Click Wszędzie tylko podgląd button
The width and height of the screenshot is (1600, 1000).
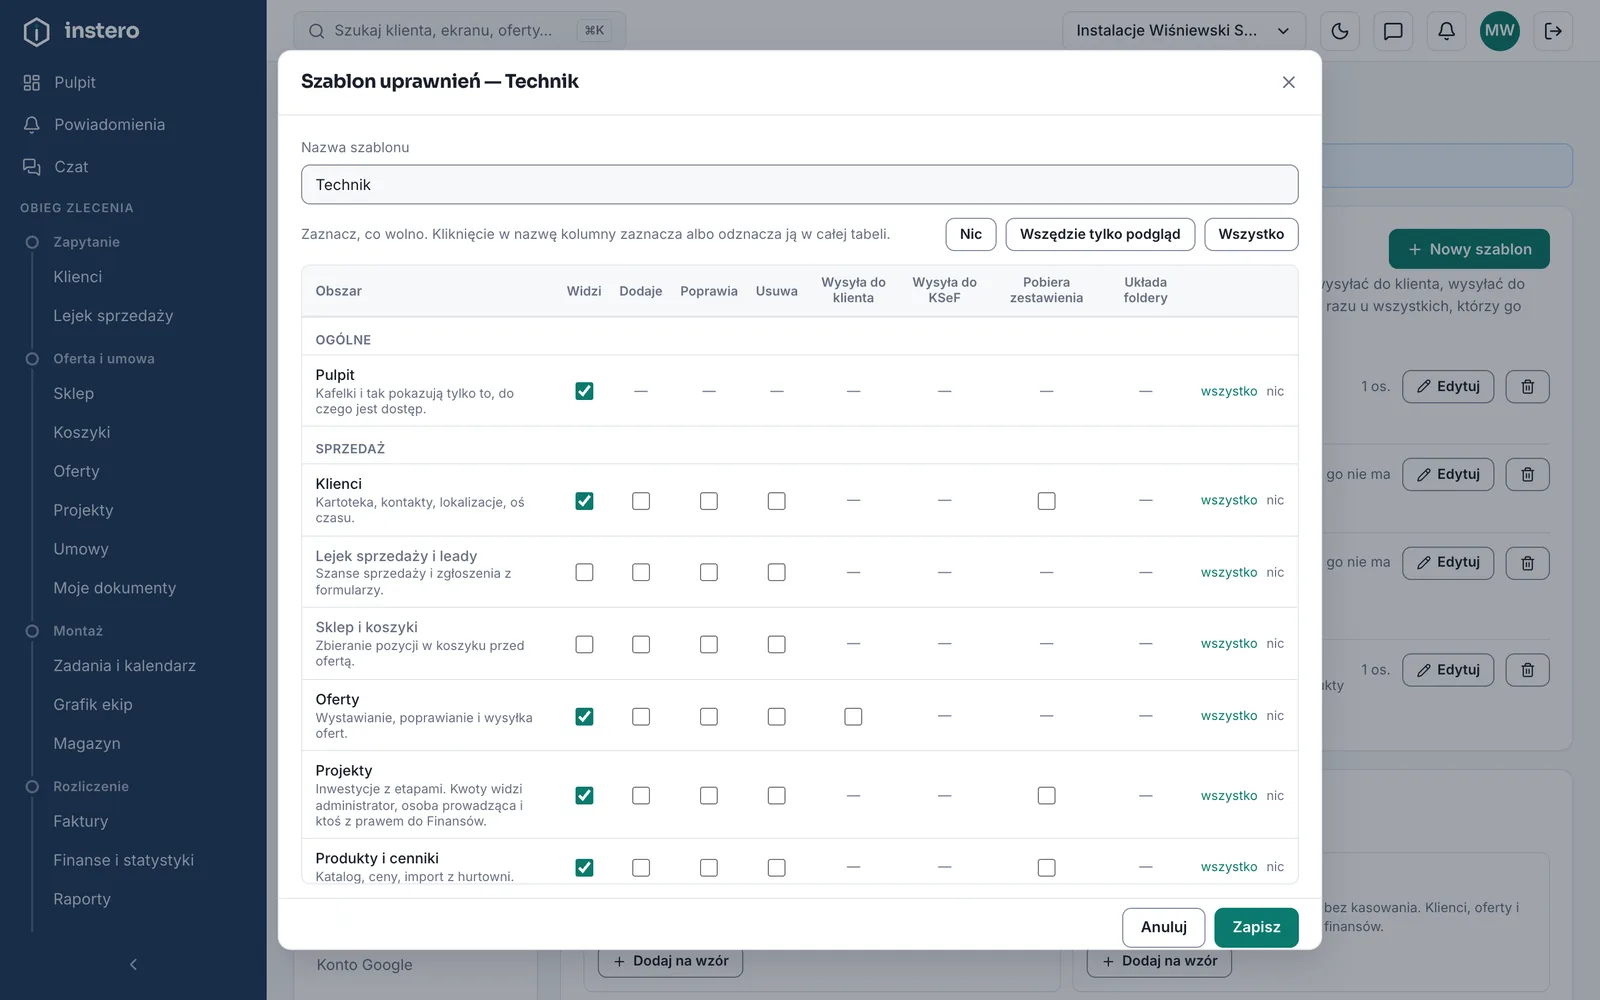coord(1100,234)
